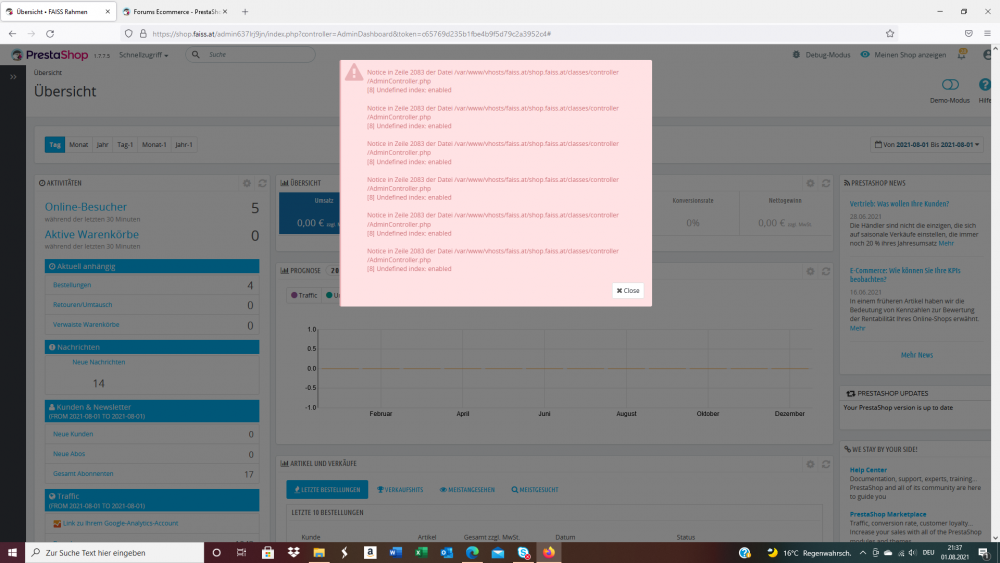This screenshot has height=563, width=1000.
Task: Switch to Meistgesucht tab
Action: point(534,490)
